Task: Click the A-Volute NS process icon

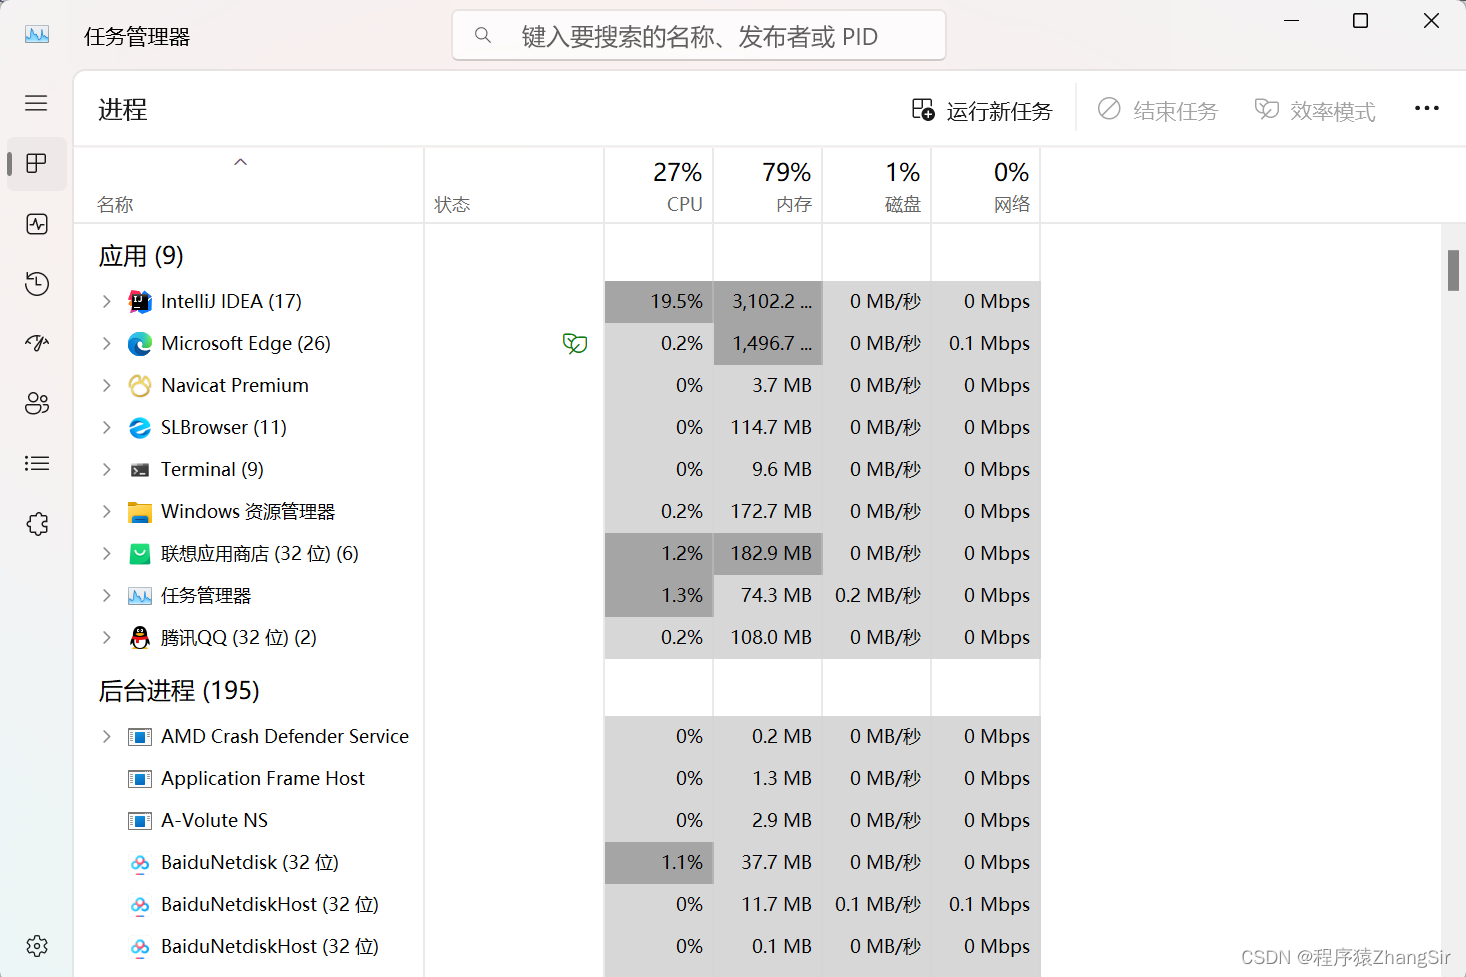Action: click(x=140, y=821)
